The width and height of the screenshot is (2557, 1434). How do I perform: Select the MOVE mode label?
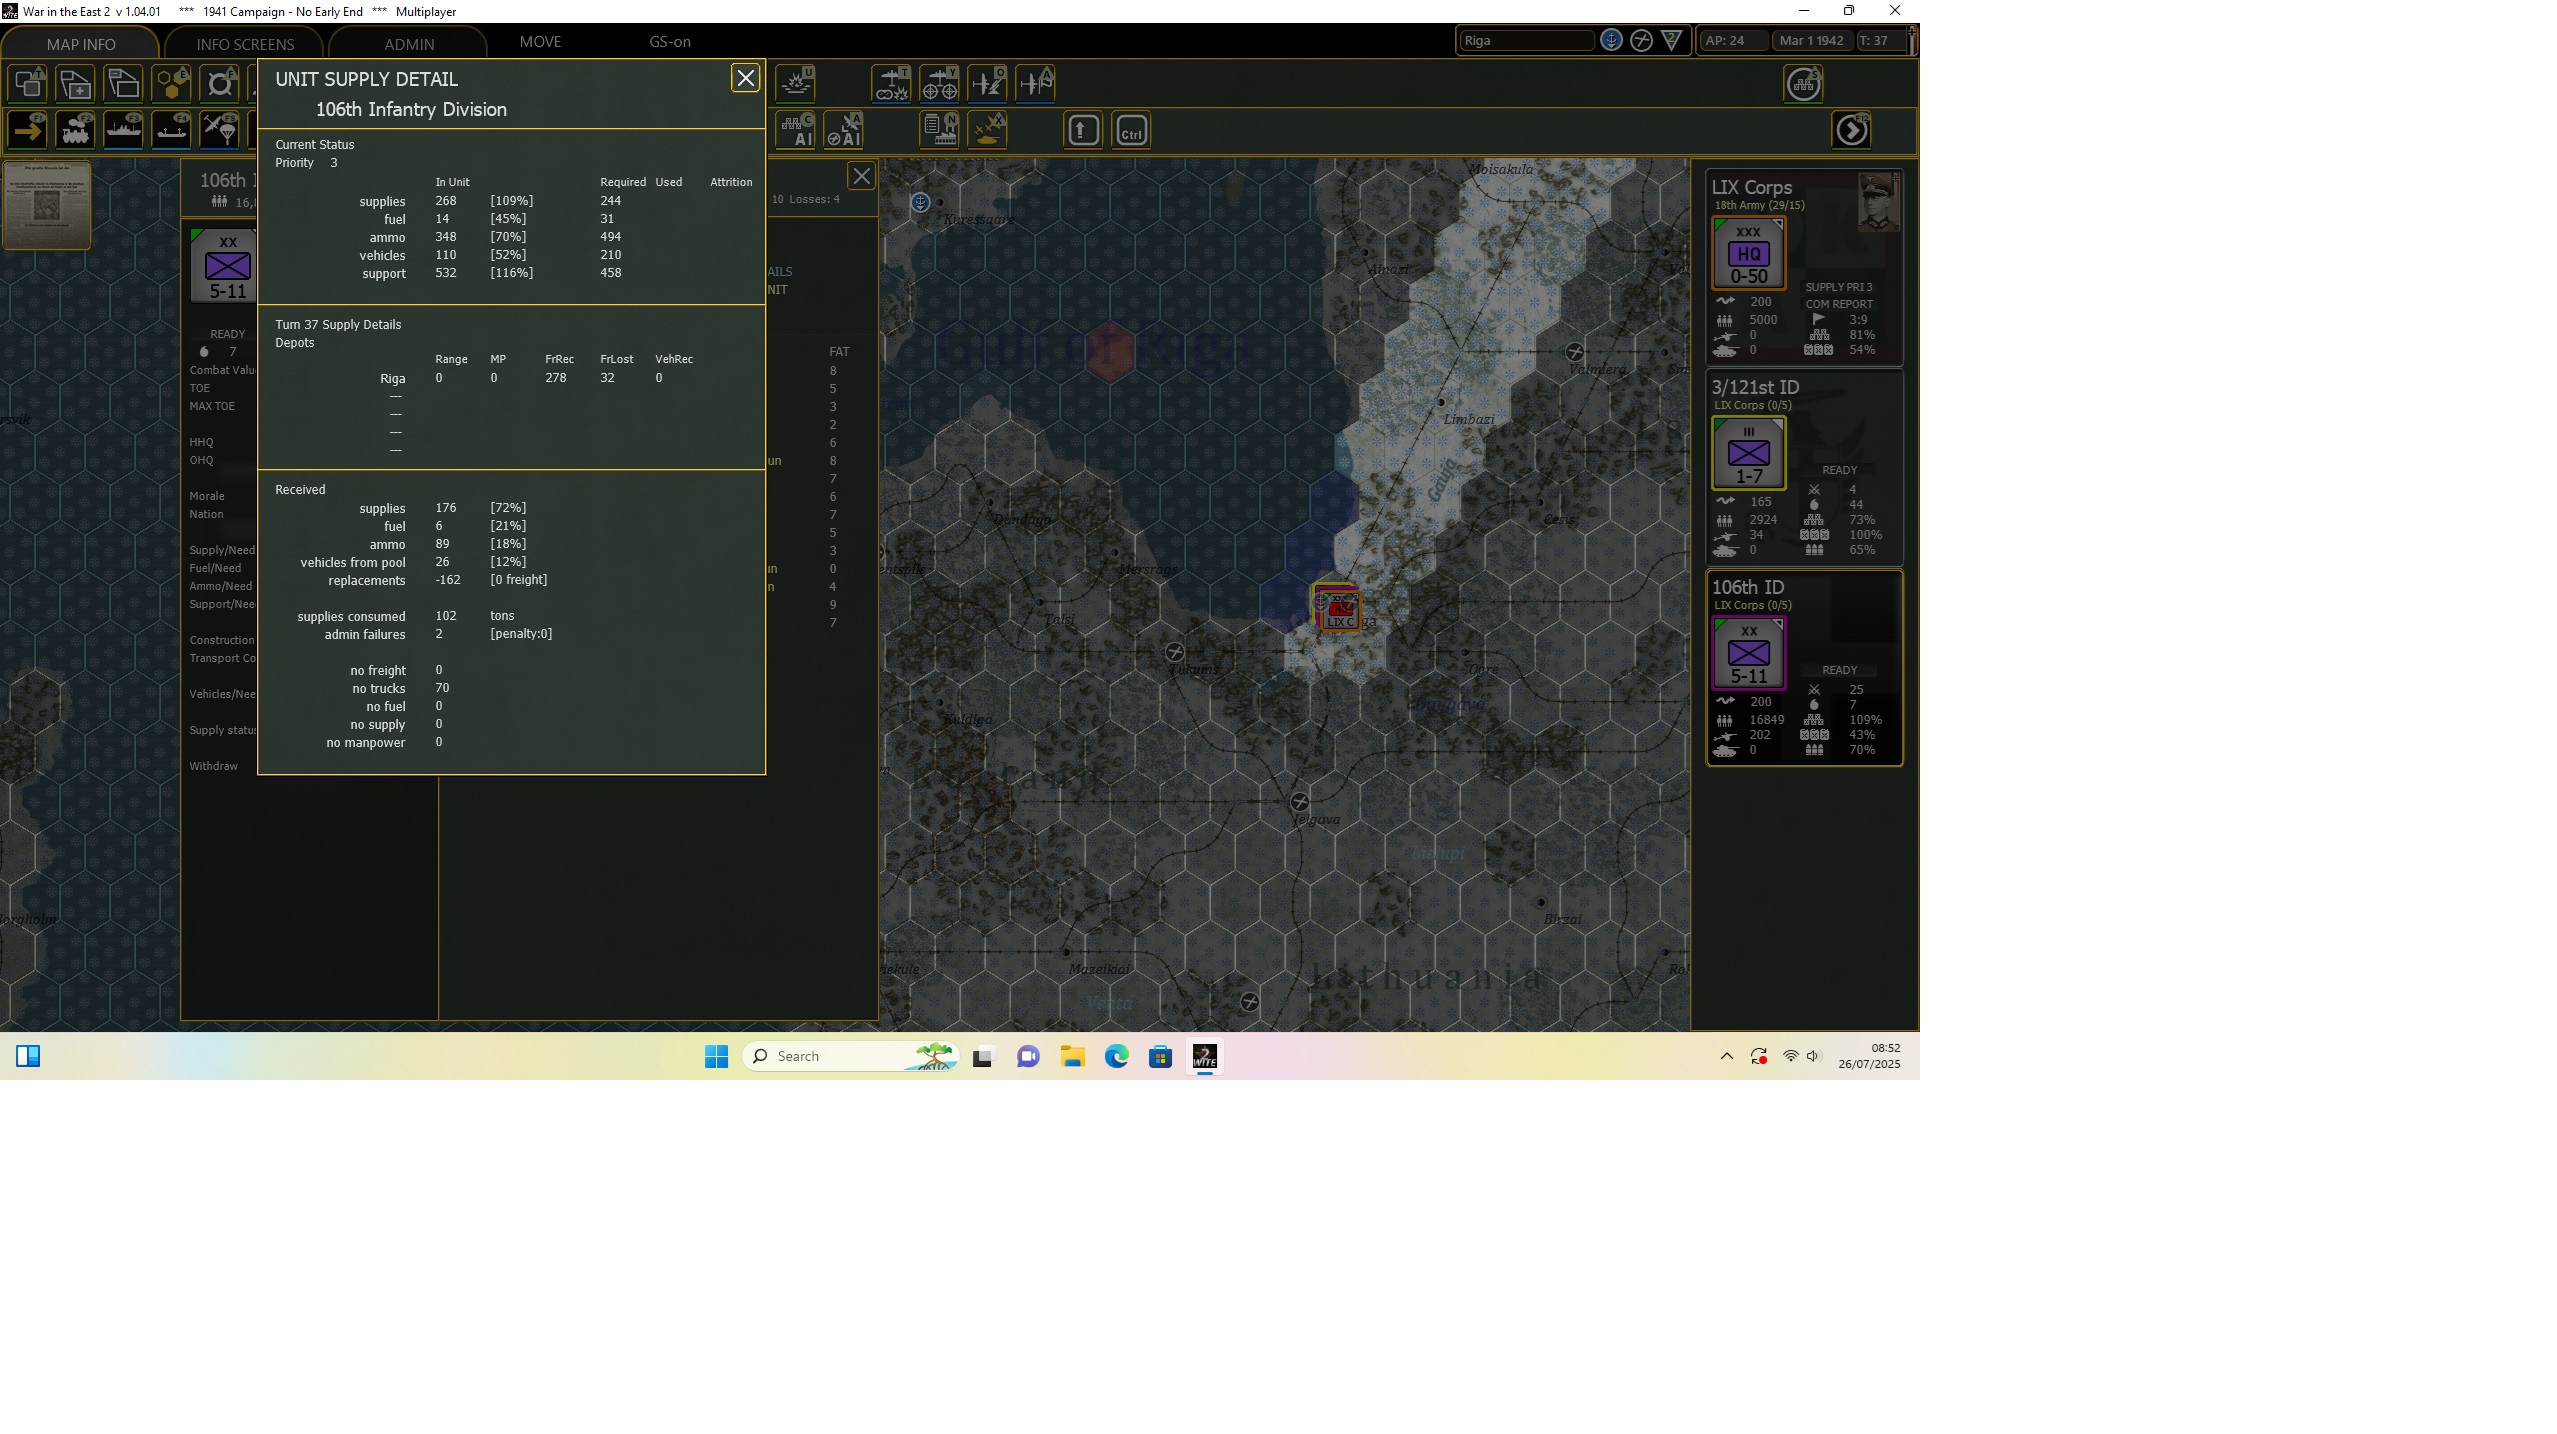click(x=540, y=42)
